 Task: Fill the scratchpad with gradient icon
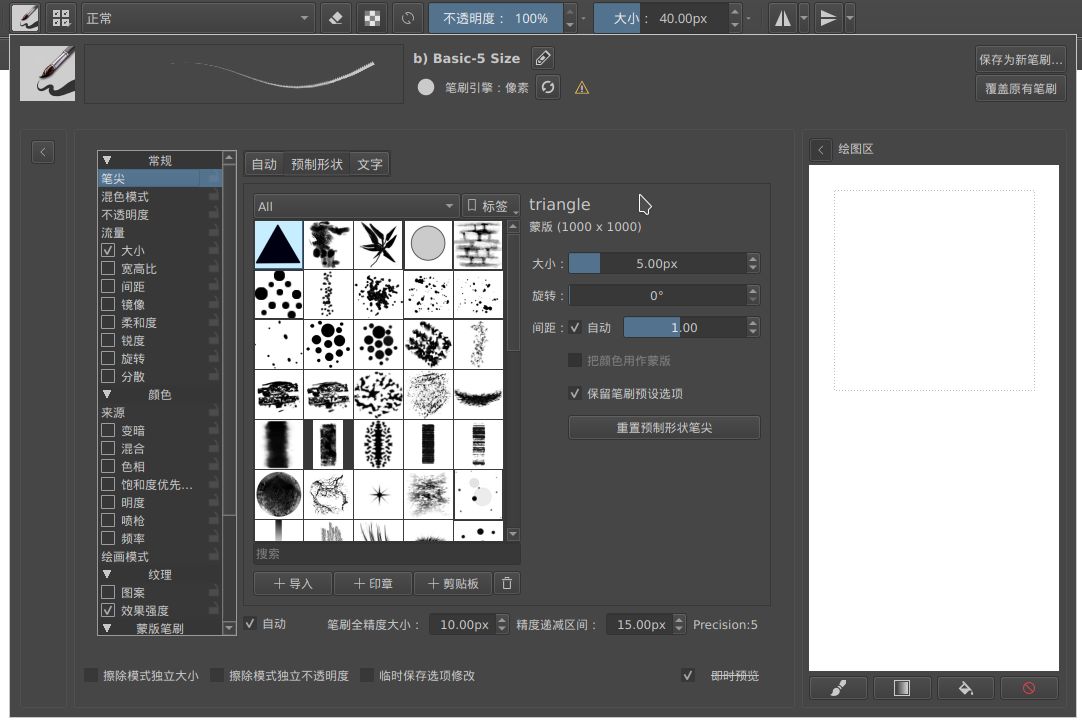pyautogui.click(x=901, y=688)
